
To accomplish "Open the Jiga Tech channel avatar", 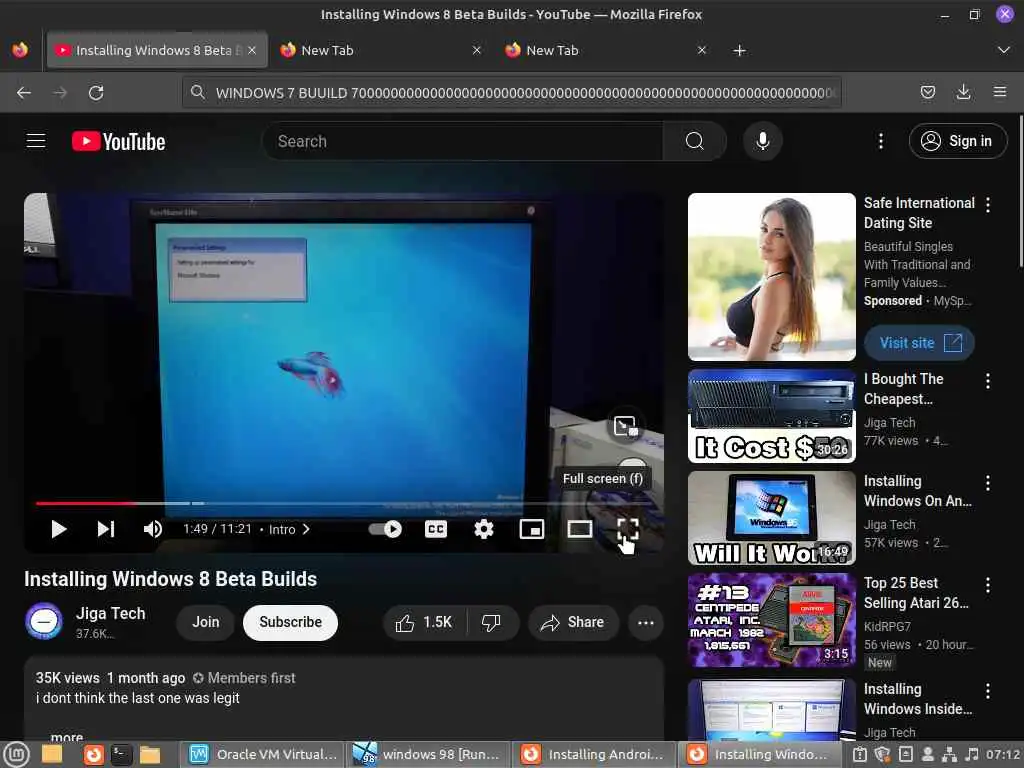I will [x=44, y=621].
